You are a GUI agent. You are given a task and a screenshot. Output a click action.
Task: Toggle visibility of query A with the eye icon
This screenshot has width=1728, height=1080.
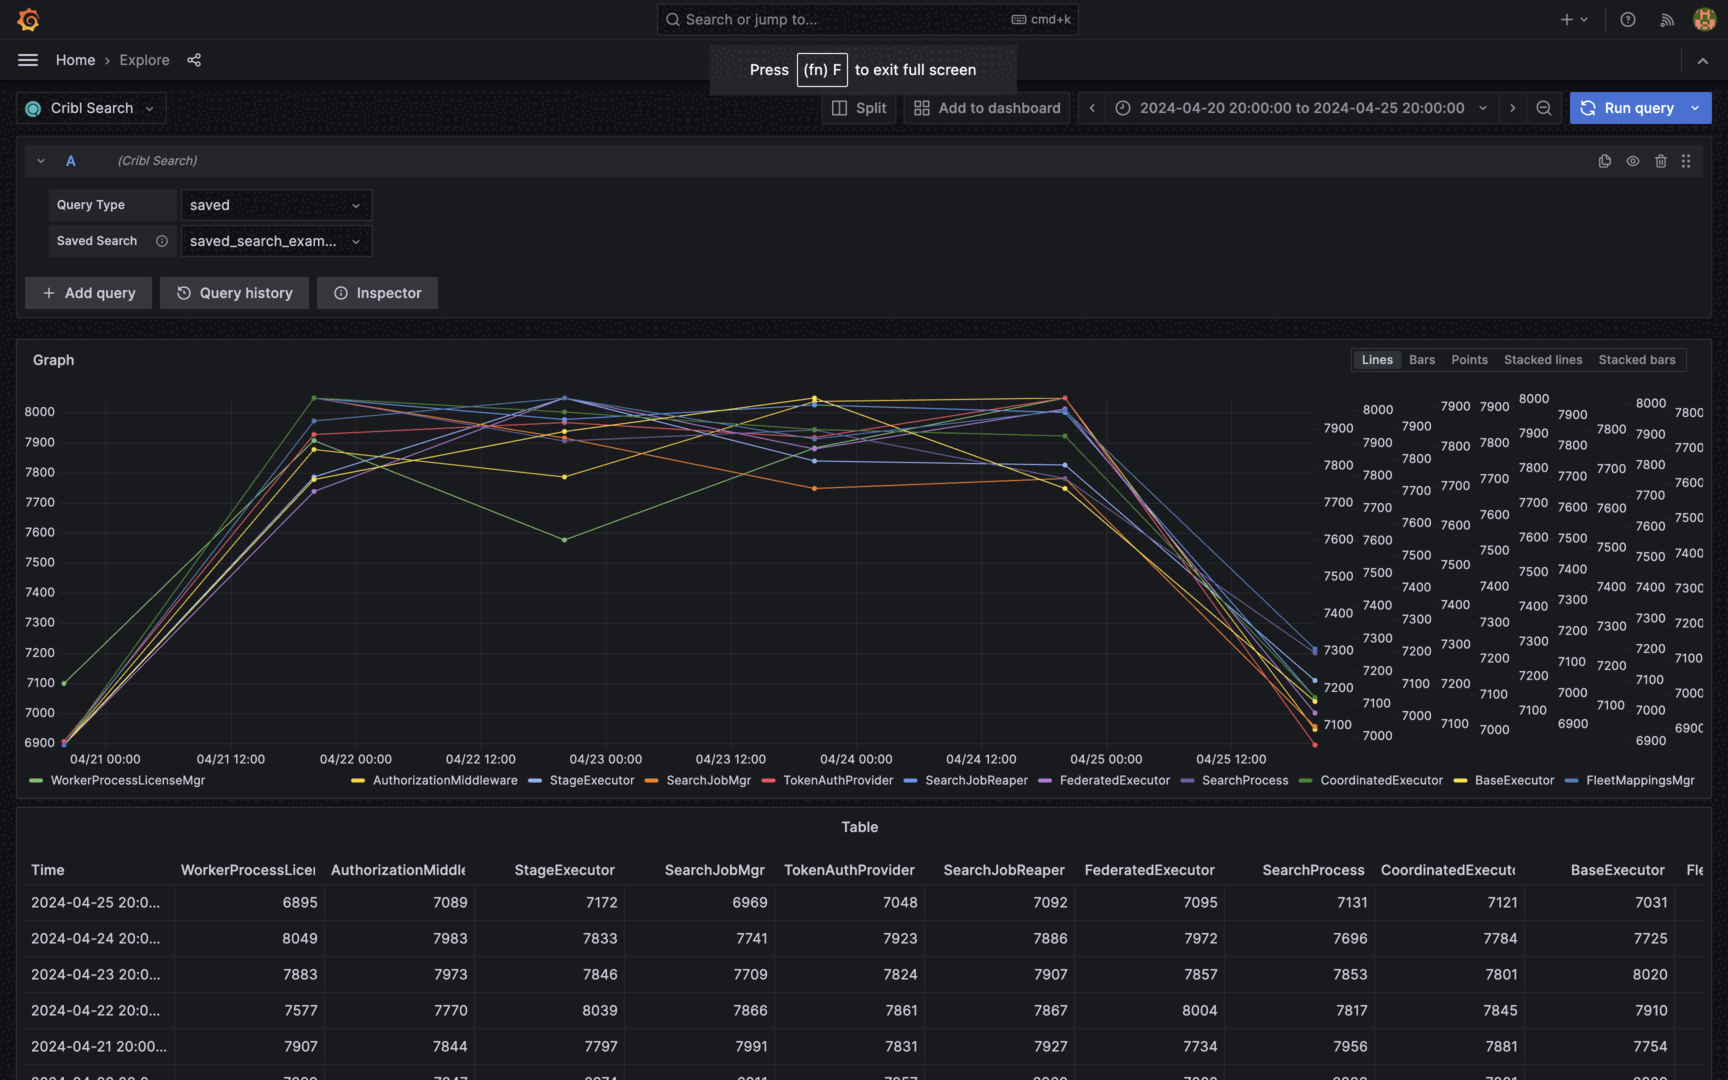click(x=1633, y=160)
